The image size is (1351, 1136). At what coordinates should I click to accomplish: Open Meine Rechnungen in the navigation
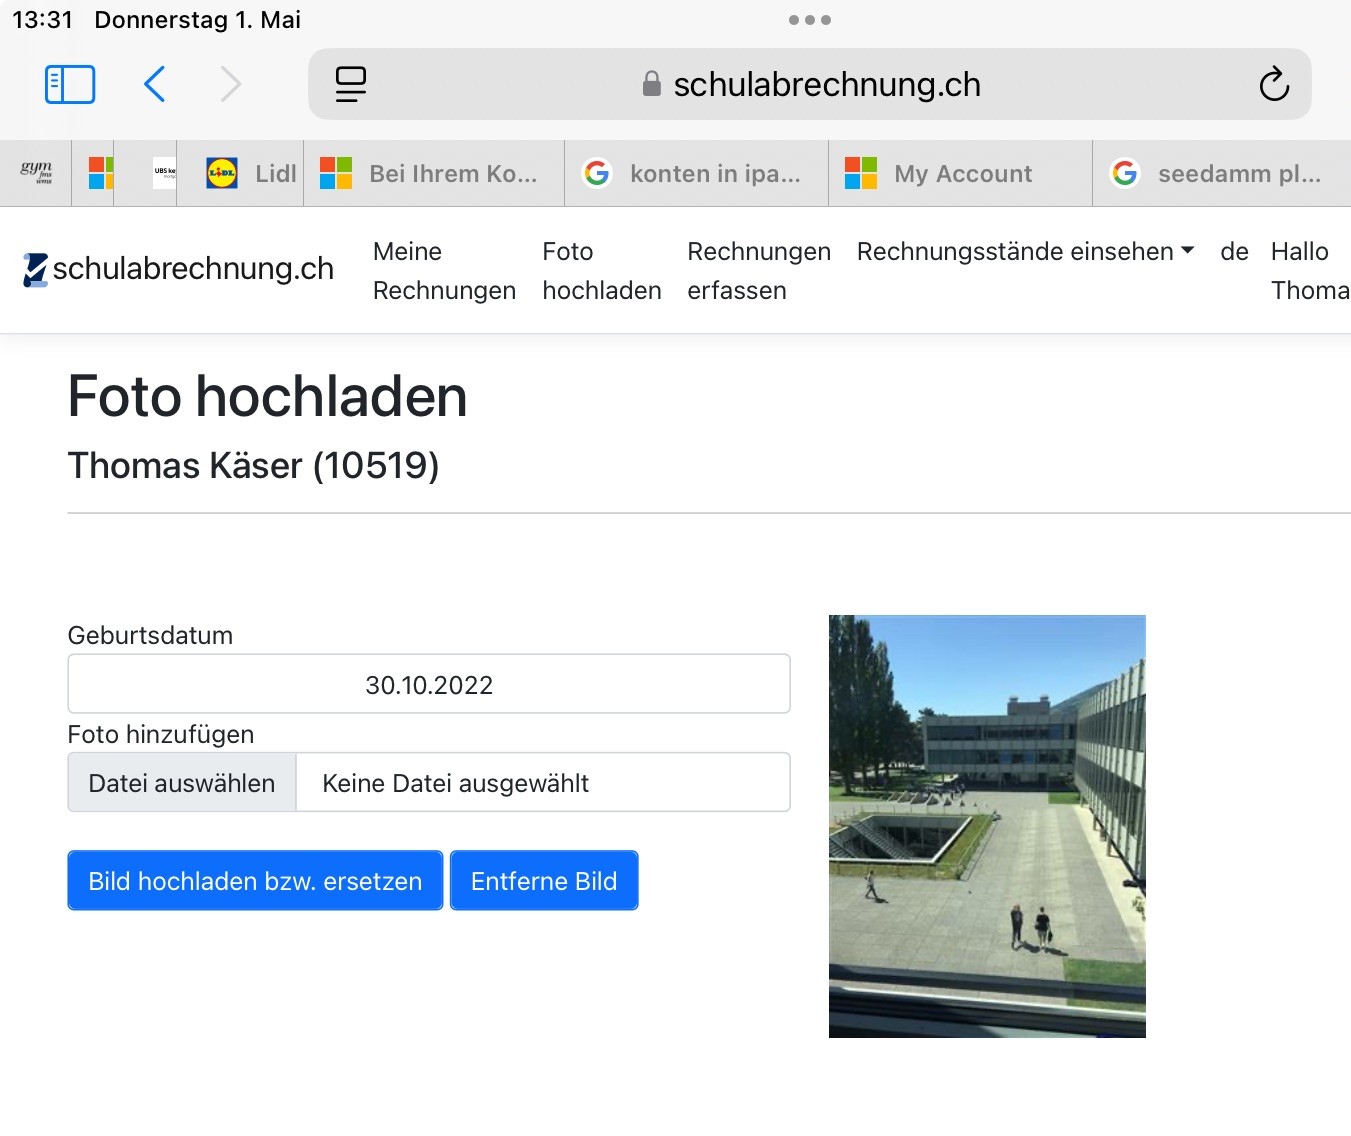[x=444, y=270]
